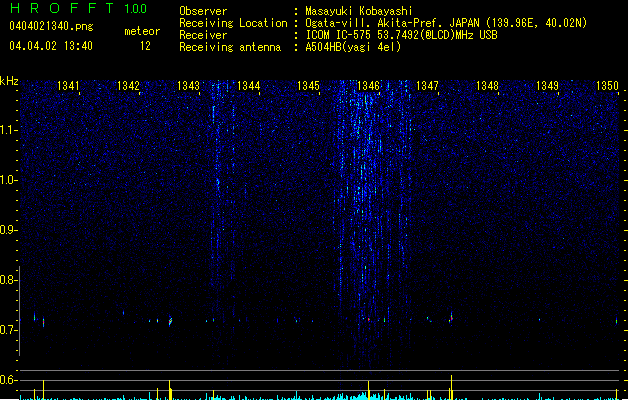
Task: Click the 1345 time marker
Action: coord(308,86)
